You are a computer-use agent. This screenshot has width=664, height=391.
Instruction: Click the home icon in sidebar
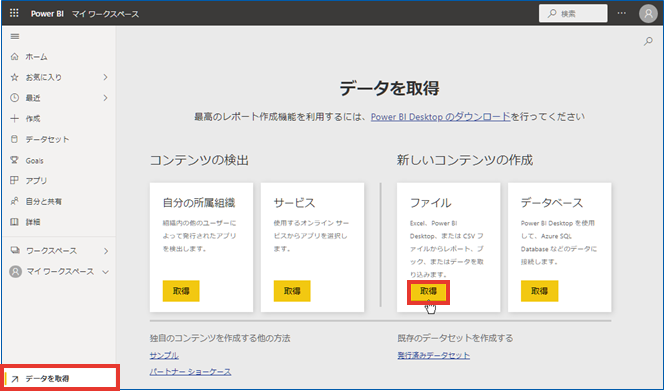[x=14, y=56]
